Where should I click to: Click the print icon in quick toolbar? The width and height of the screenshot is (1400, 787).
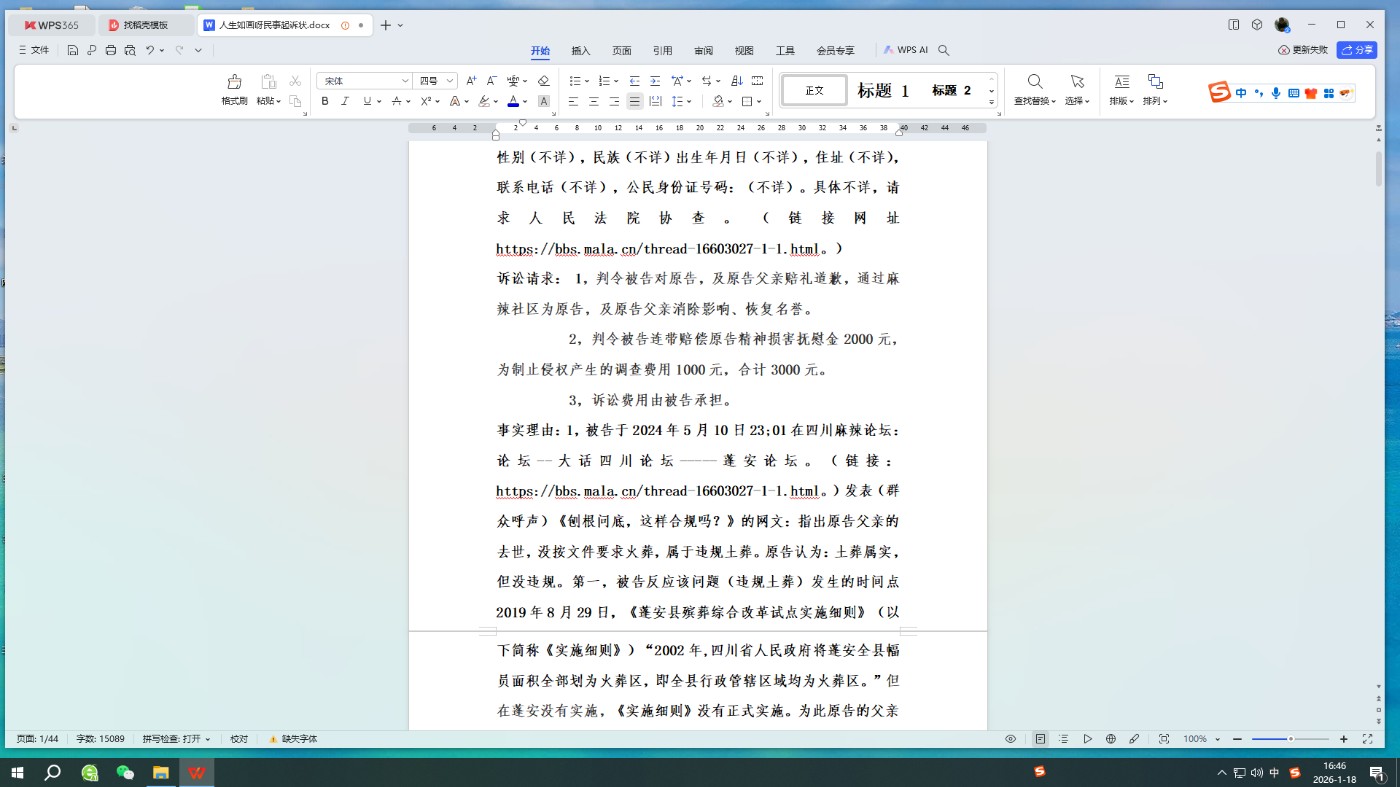point(111,51)
